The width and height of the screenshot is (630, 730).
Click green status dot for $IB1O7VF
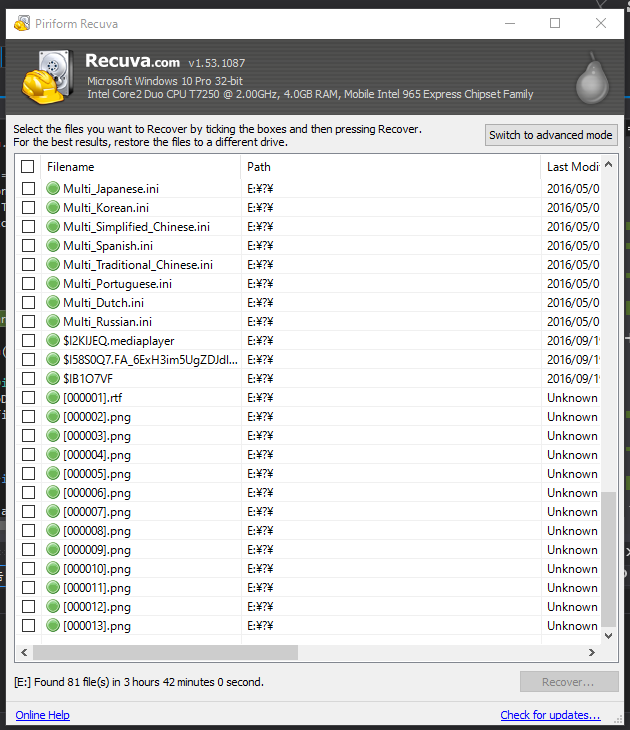[x=53, y=379]
